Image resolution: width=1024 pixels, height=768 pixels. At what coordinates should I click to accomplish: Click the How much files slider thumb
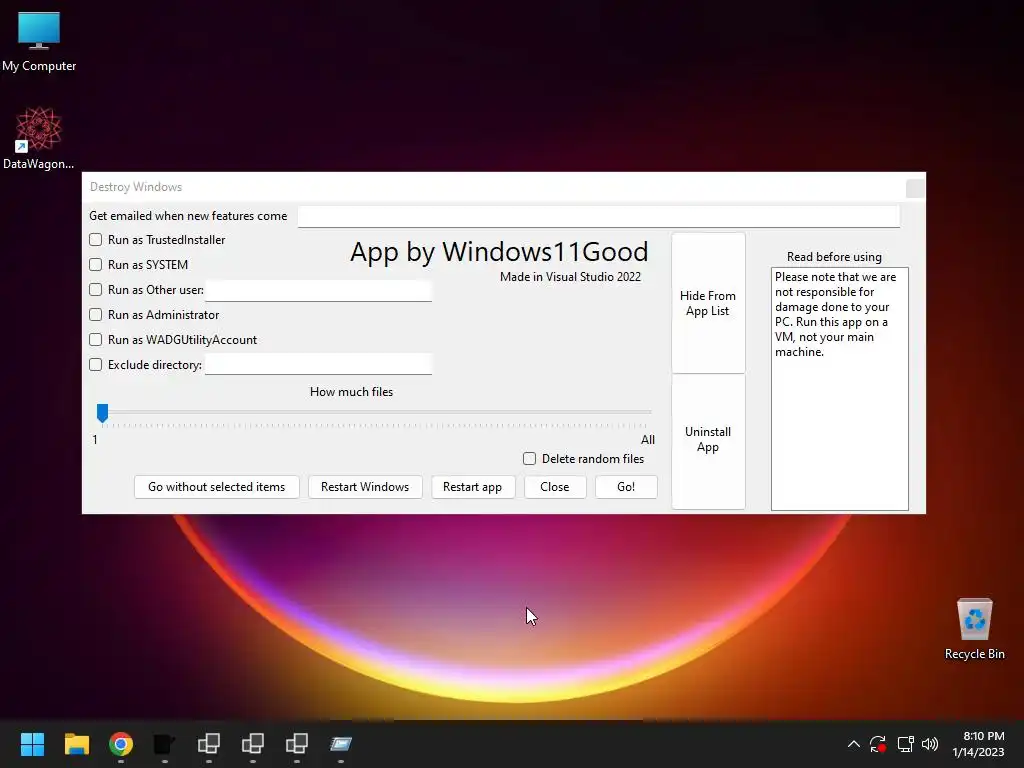pyautogui.click(x=103, y=413)
